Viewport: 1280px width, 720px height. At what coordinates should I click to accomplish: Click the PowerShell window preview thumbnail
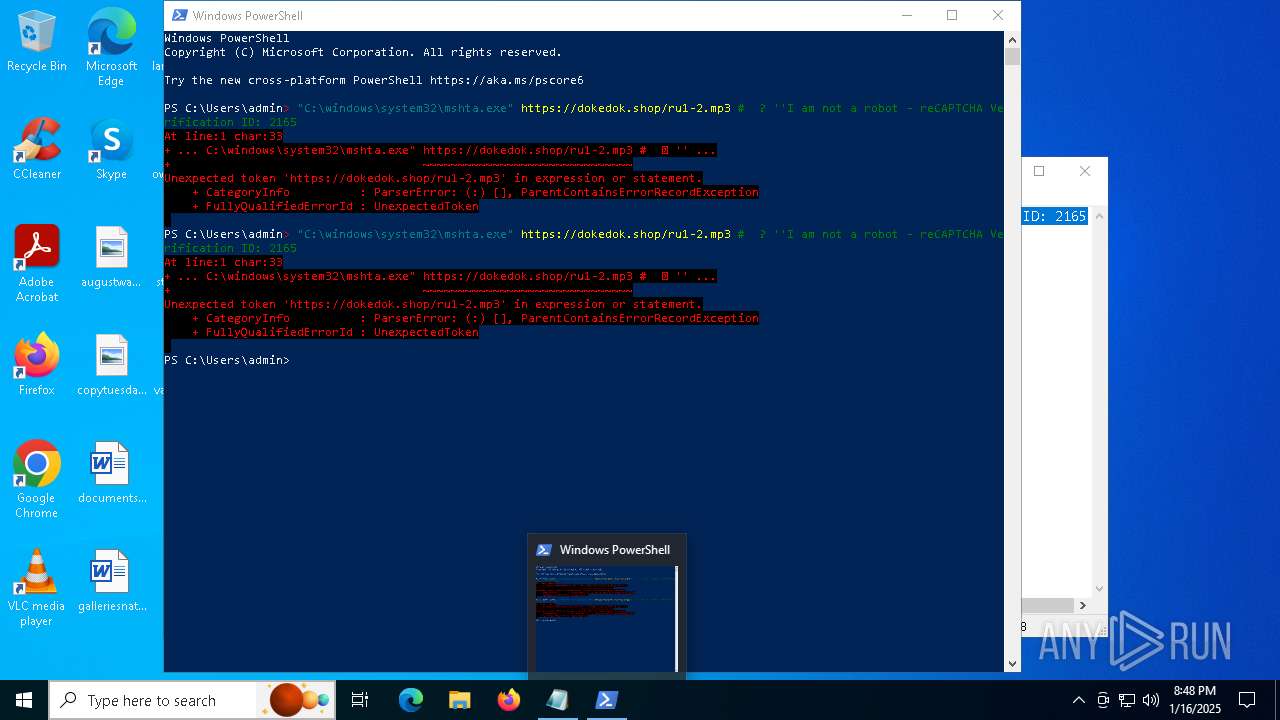pos(606,618)
